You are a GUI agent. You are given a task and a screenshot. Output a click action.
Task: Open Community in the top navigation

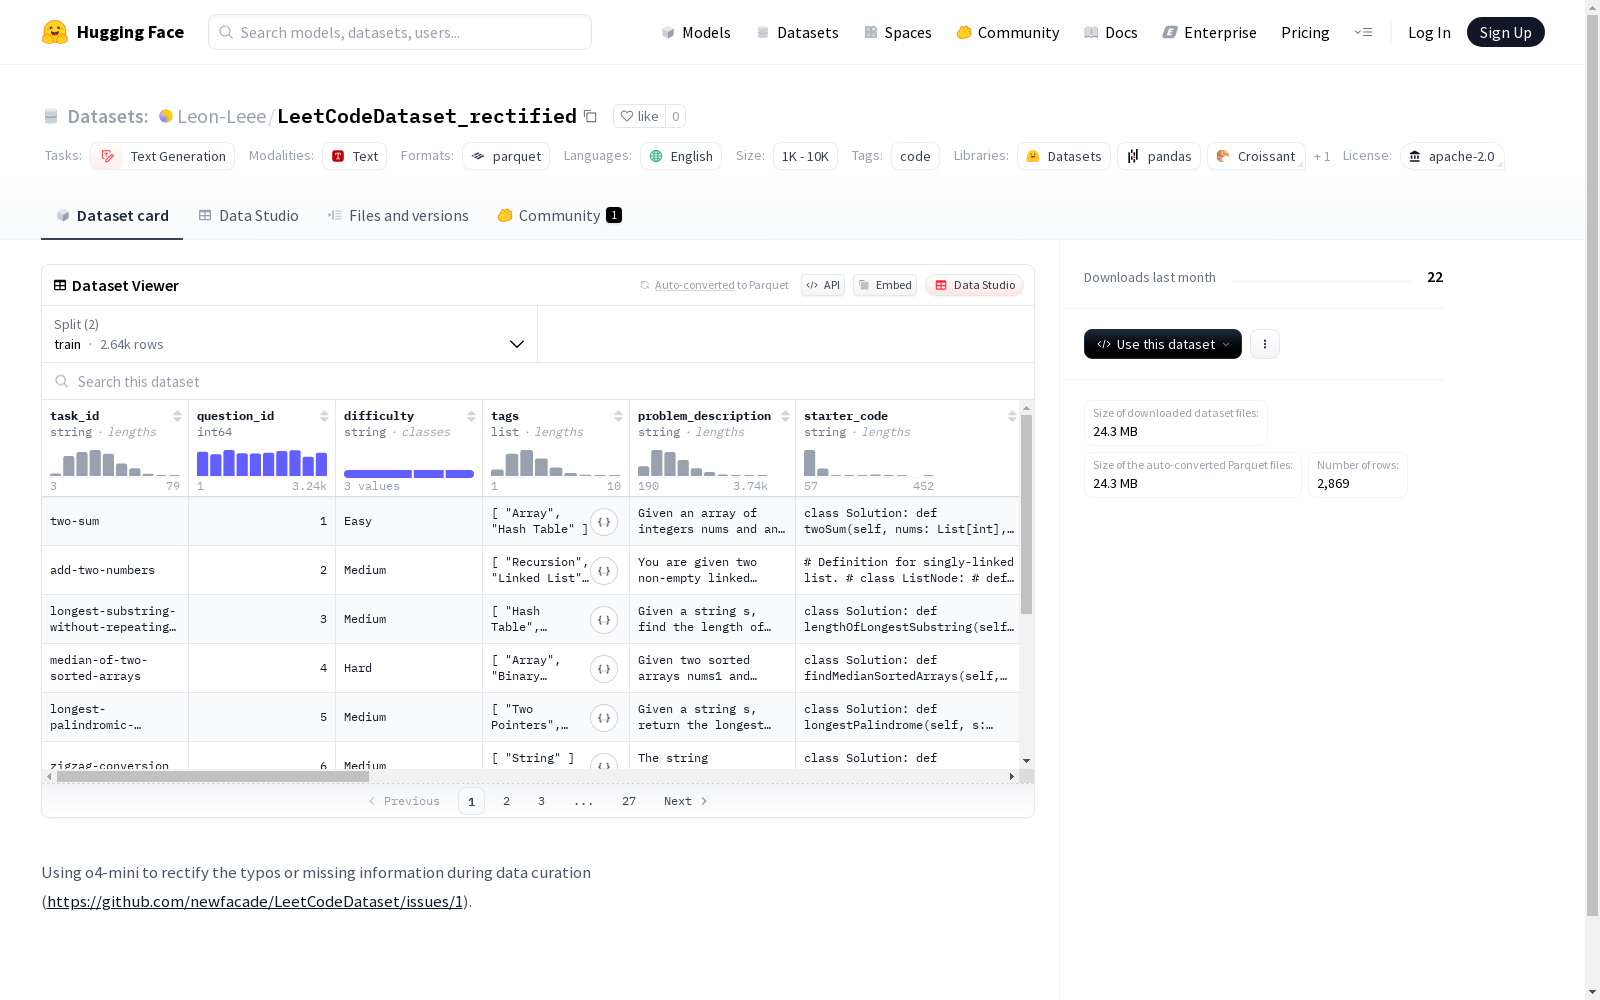1008,32
